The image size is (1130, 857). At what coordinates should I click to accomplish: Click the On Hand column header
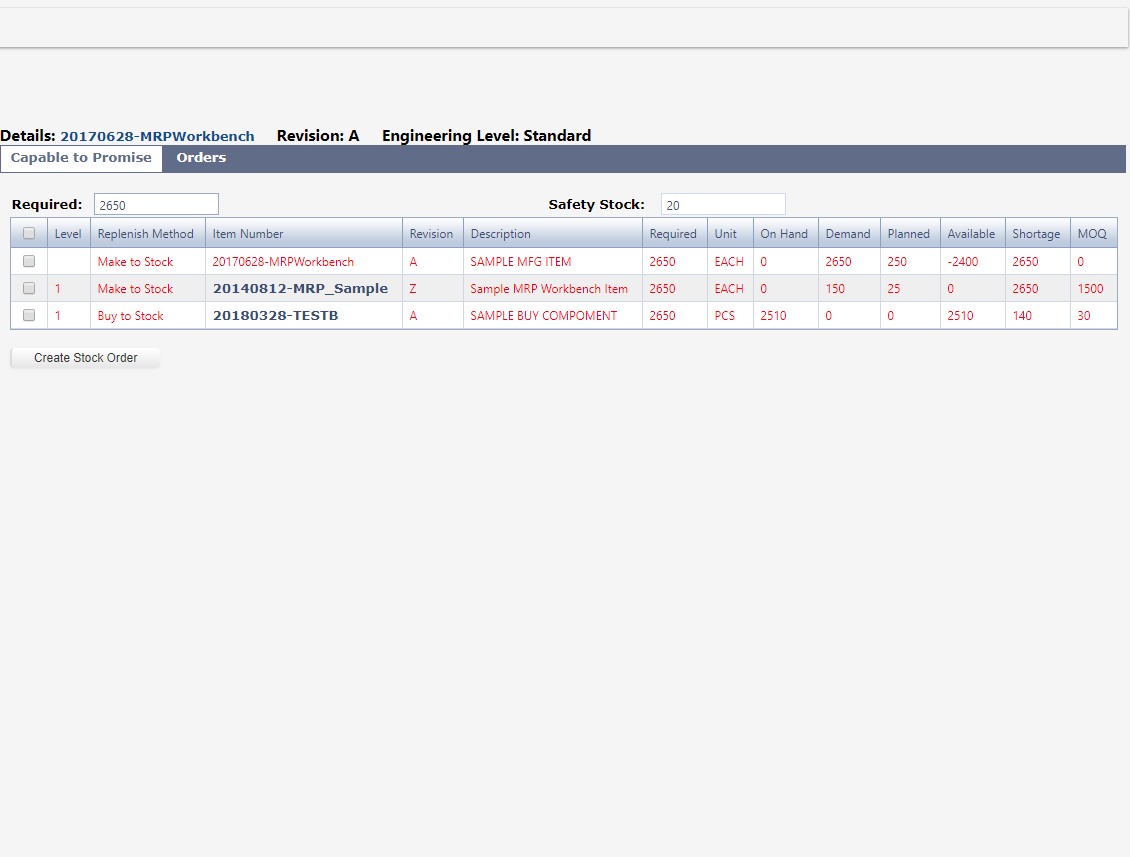[x=786, y=234]
